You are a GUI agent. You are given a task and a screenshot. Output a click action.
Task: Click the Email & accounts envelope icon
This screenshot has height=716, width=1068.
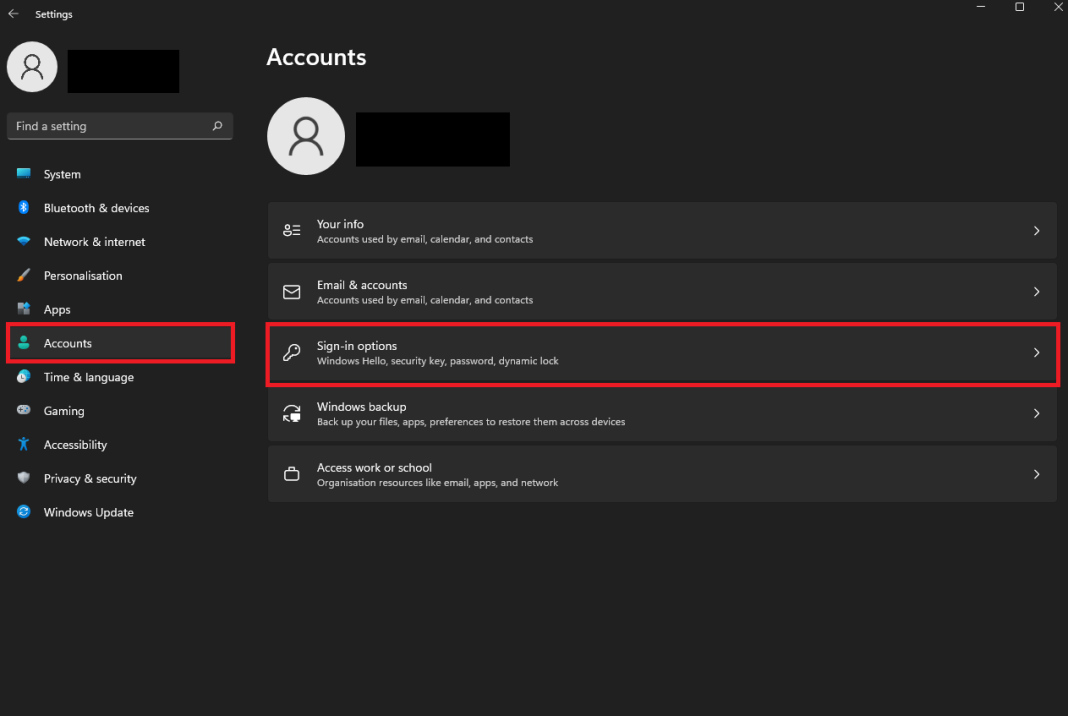coord(291,291)
